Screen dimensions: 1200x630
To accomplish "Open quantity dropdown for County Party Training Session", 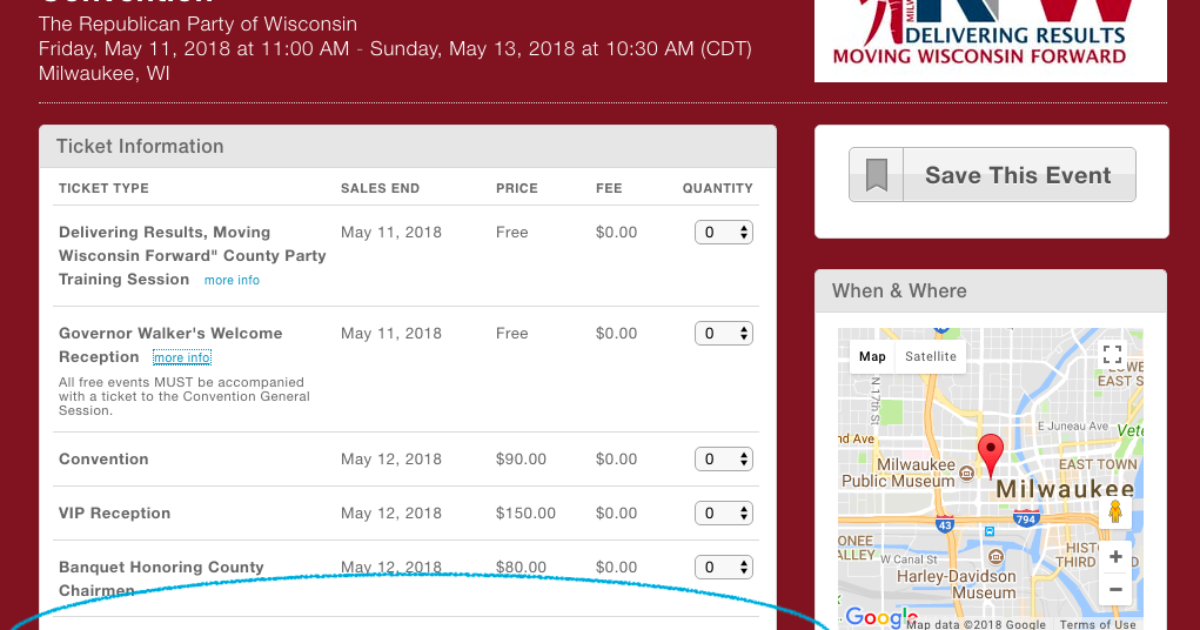I will [x=724, y=232].
